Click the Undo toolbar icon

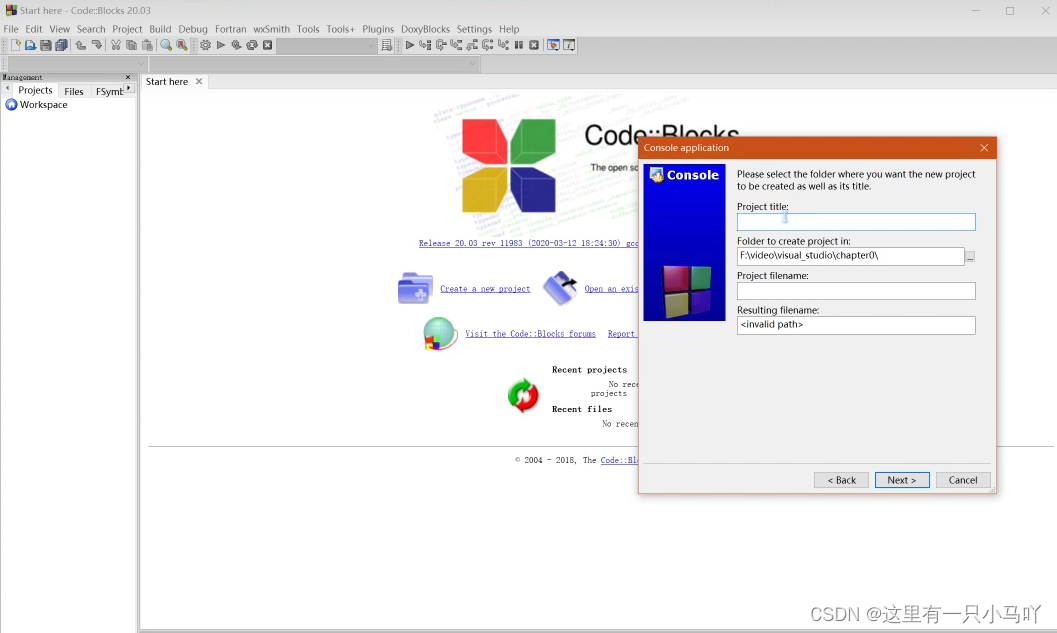coord(81,45)
